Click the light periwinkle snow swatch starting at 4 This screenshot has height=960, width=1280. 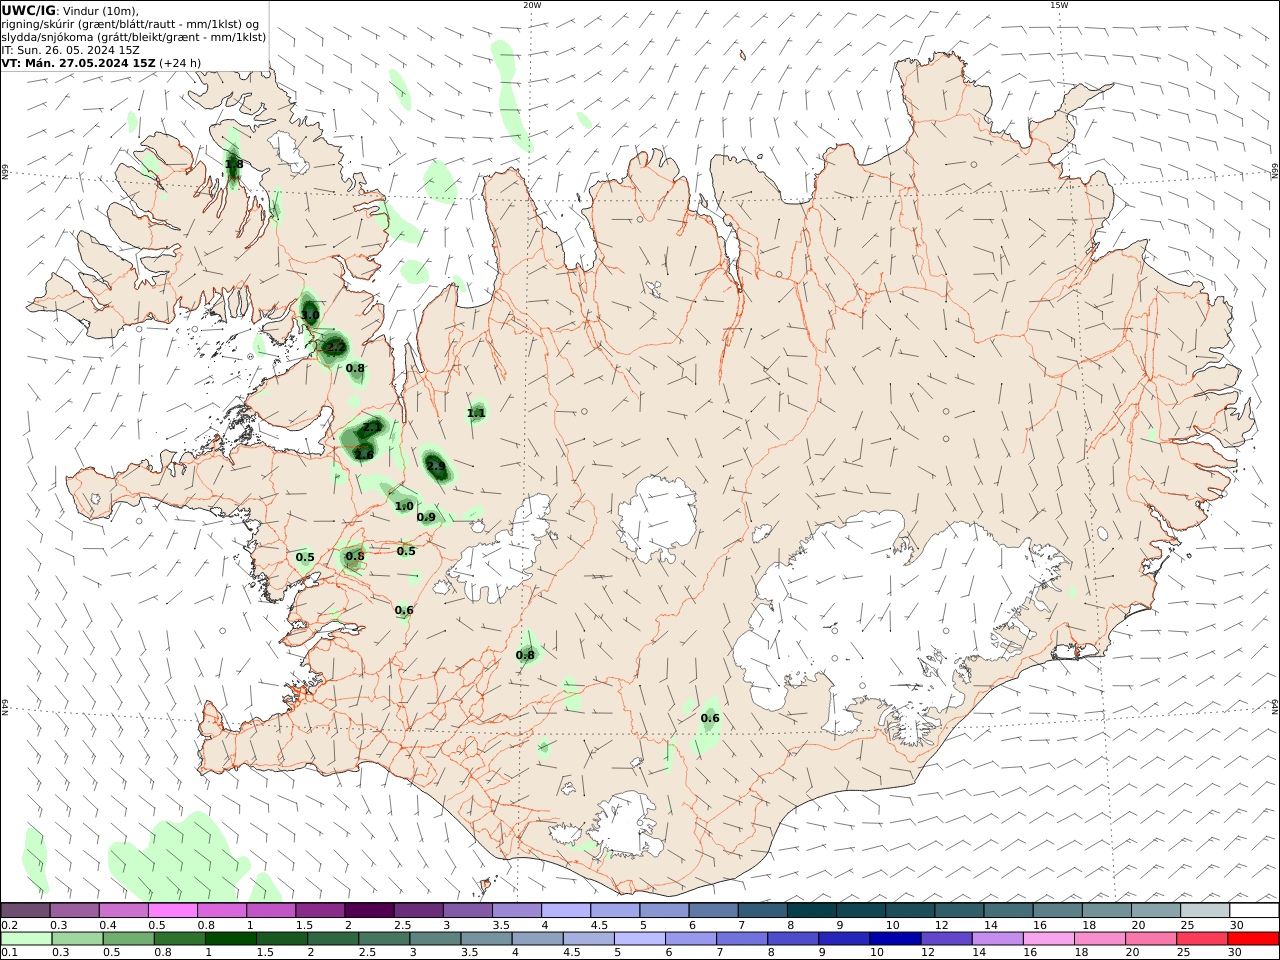coord(566,910)
